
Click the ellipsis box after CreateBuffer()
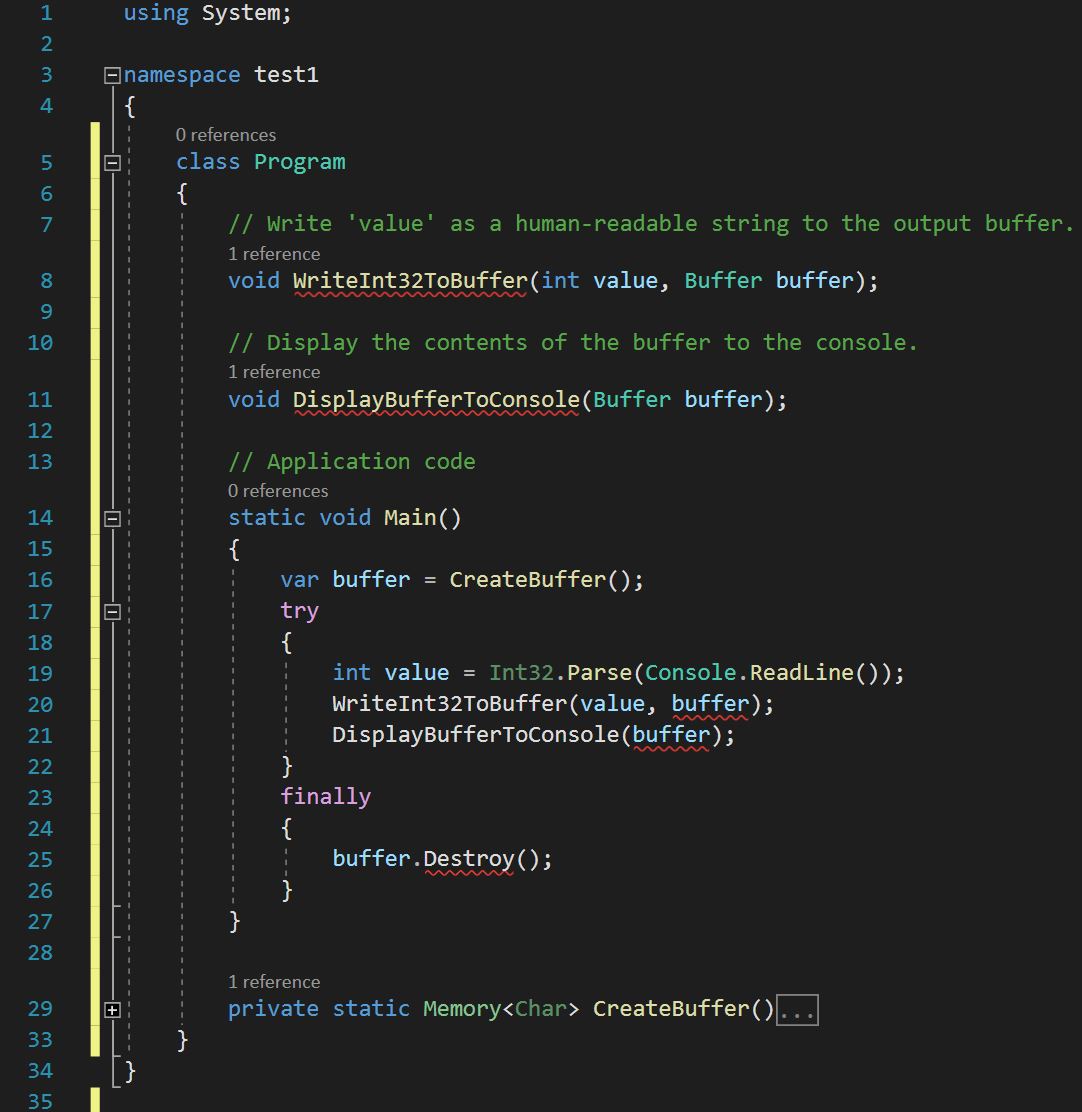tap(797, 1010)
